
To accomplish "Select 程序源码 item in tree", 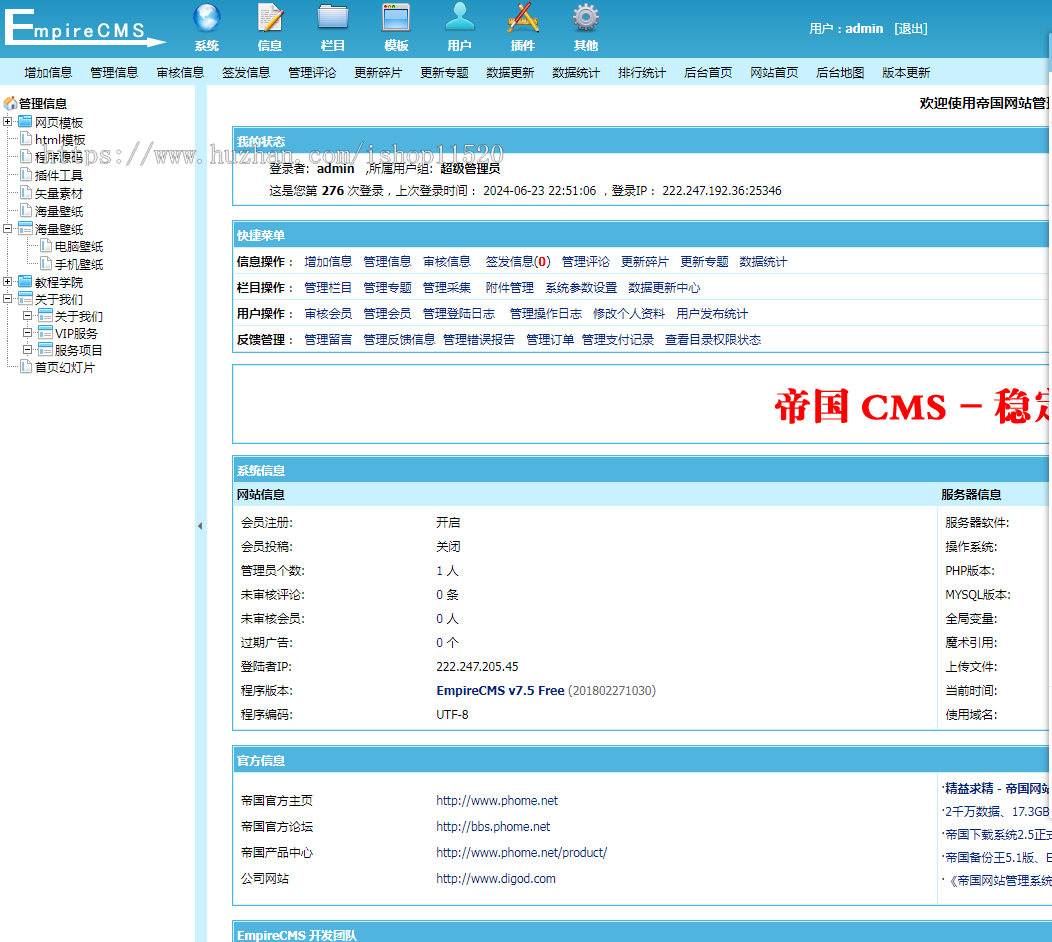I will click(59, 157).
